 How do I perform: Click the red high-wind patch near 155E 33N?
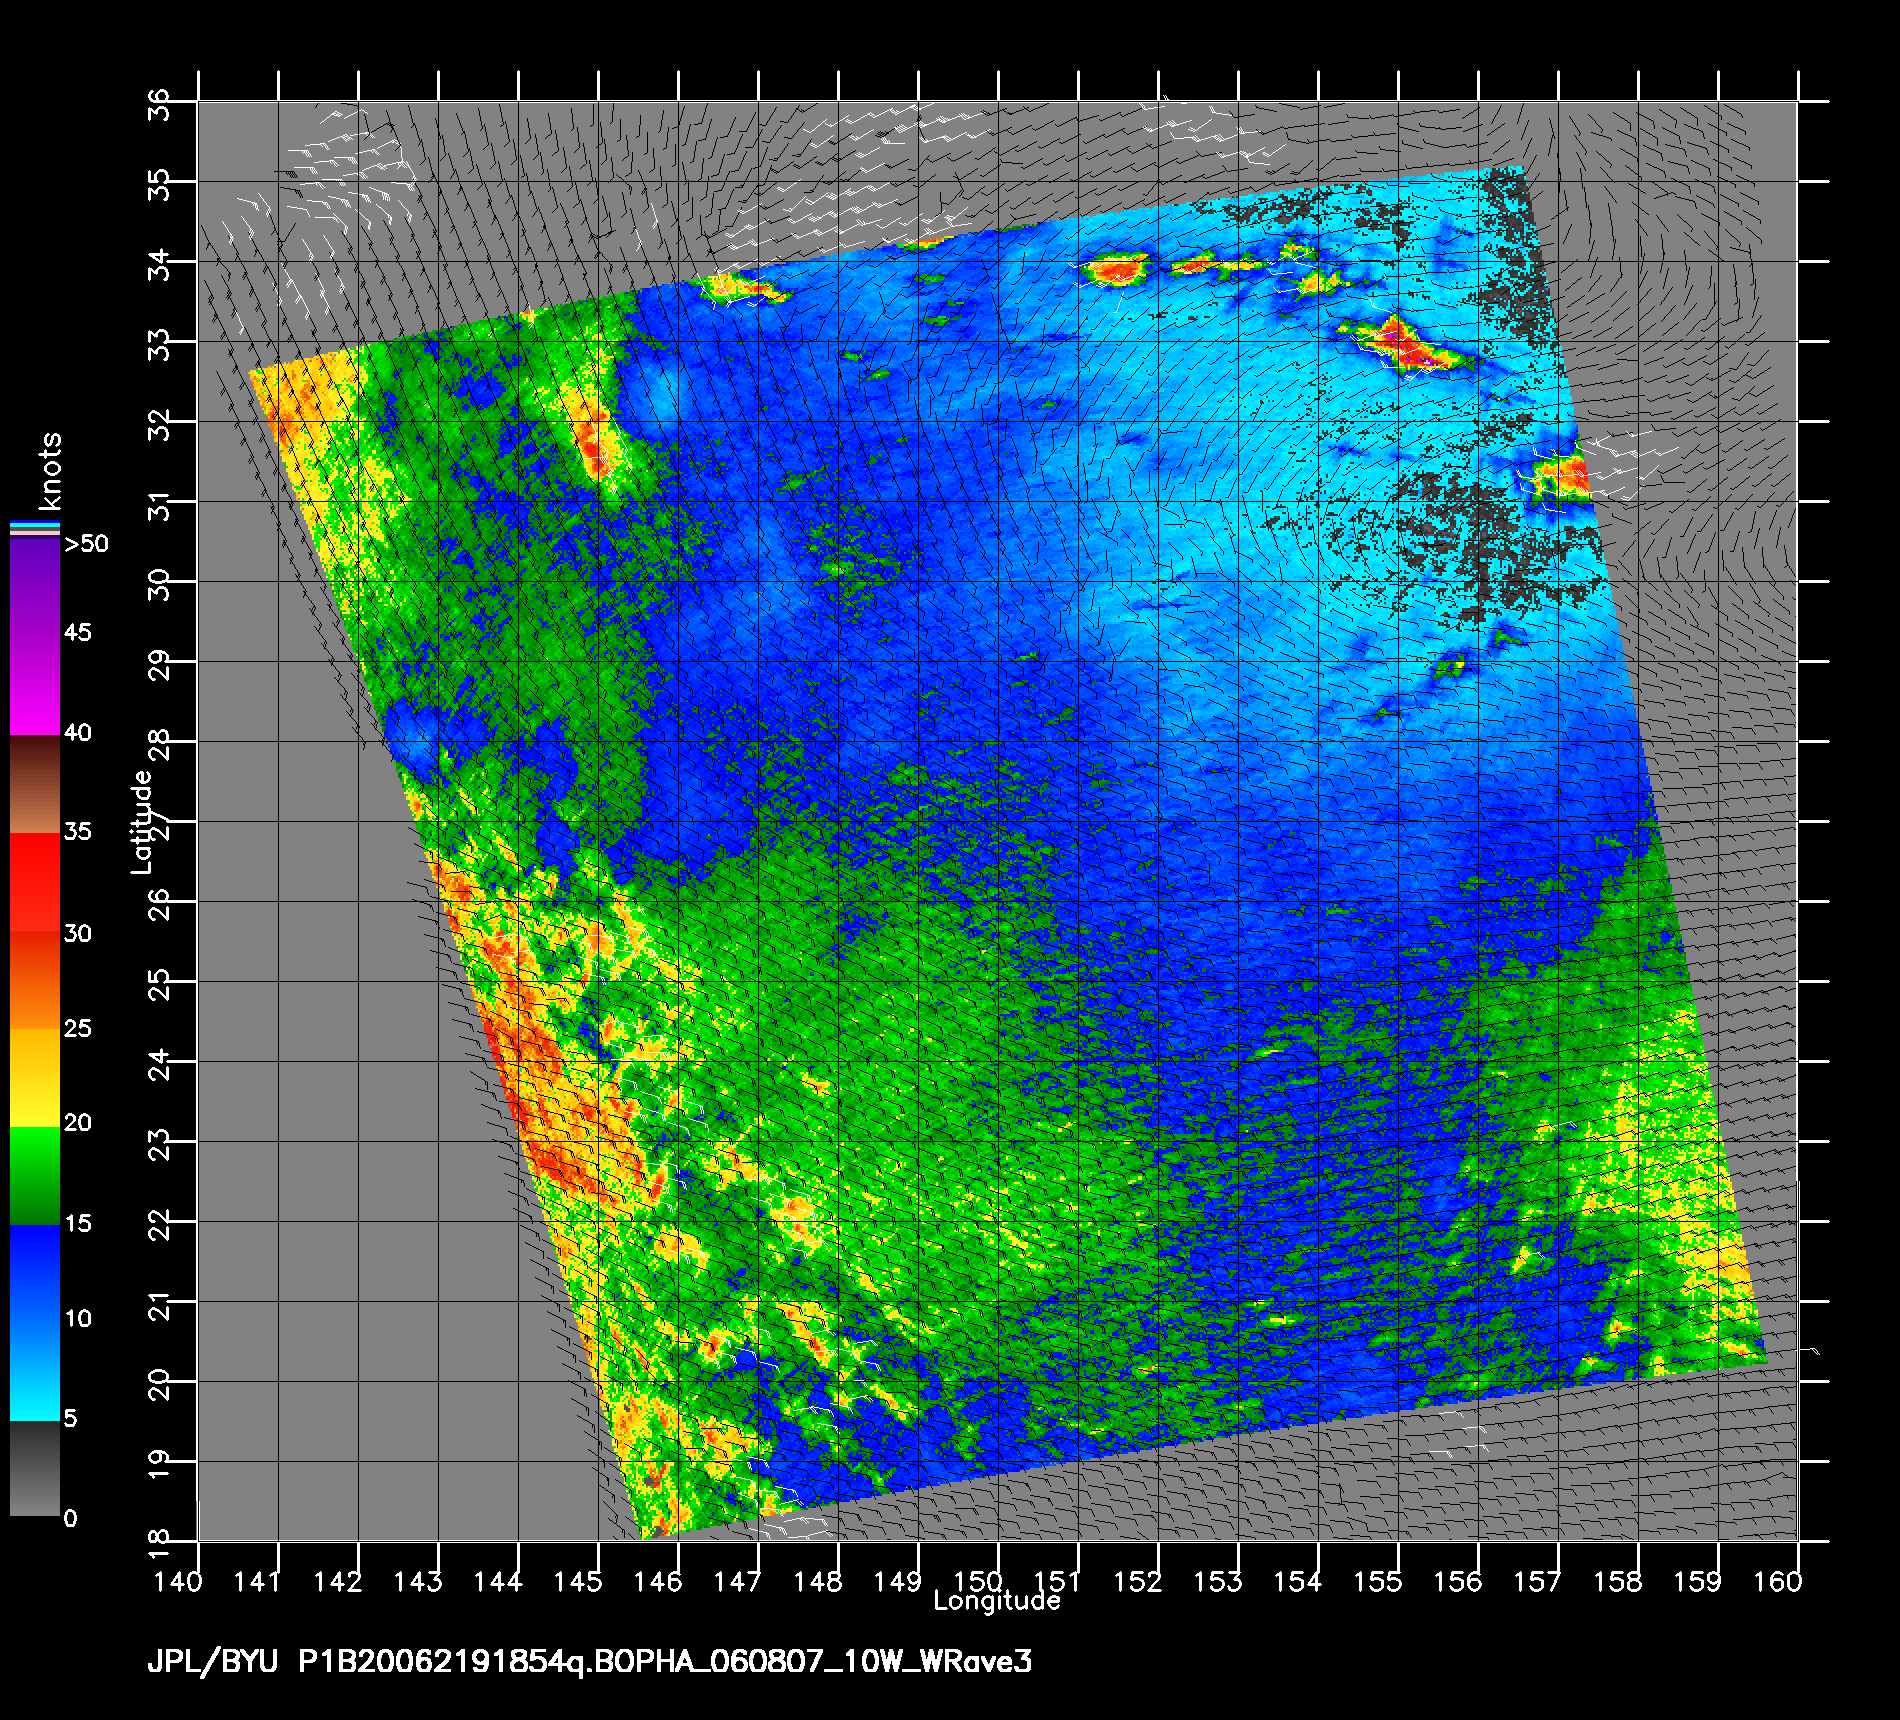tap(1403, 345)
